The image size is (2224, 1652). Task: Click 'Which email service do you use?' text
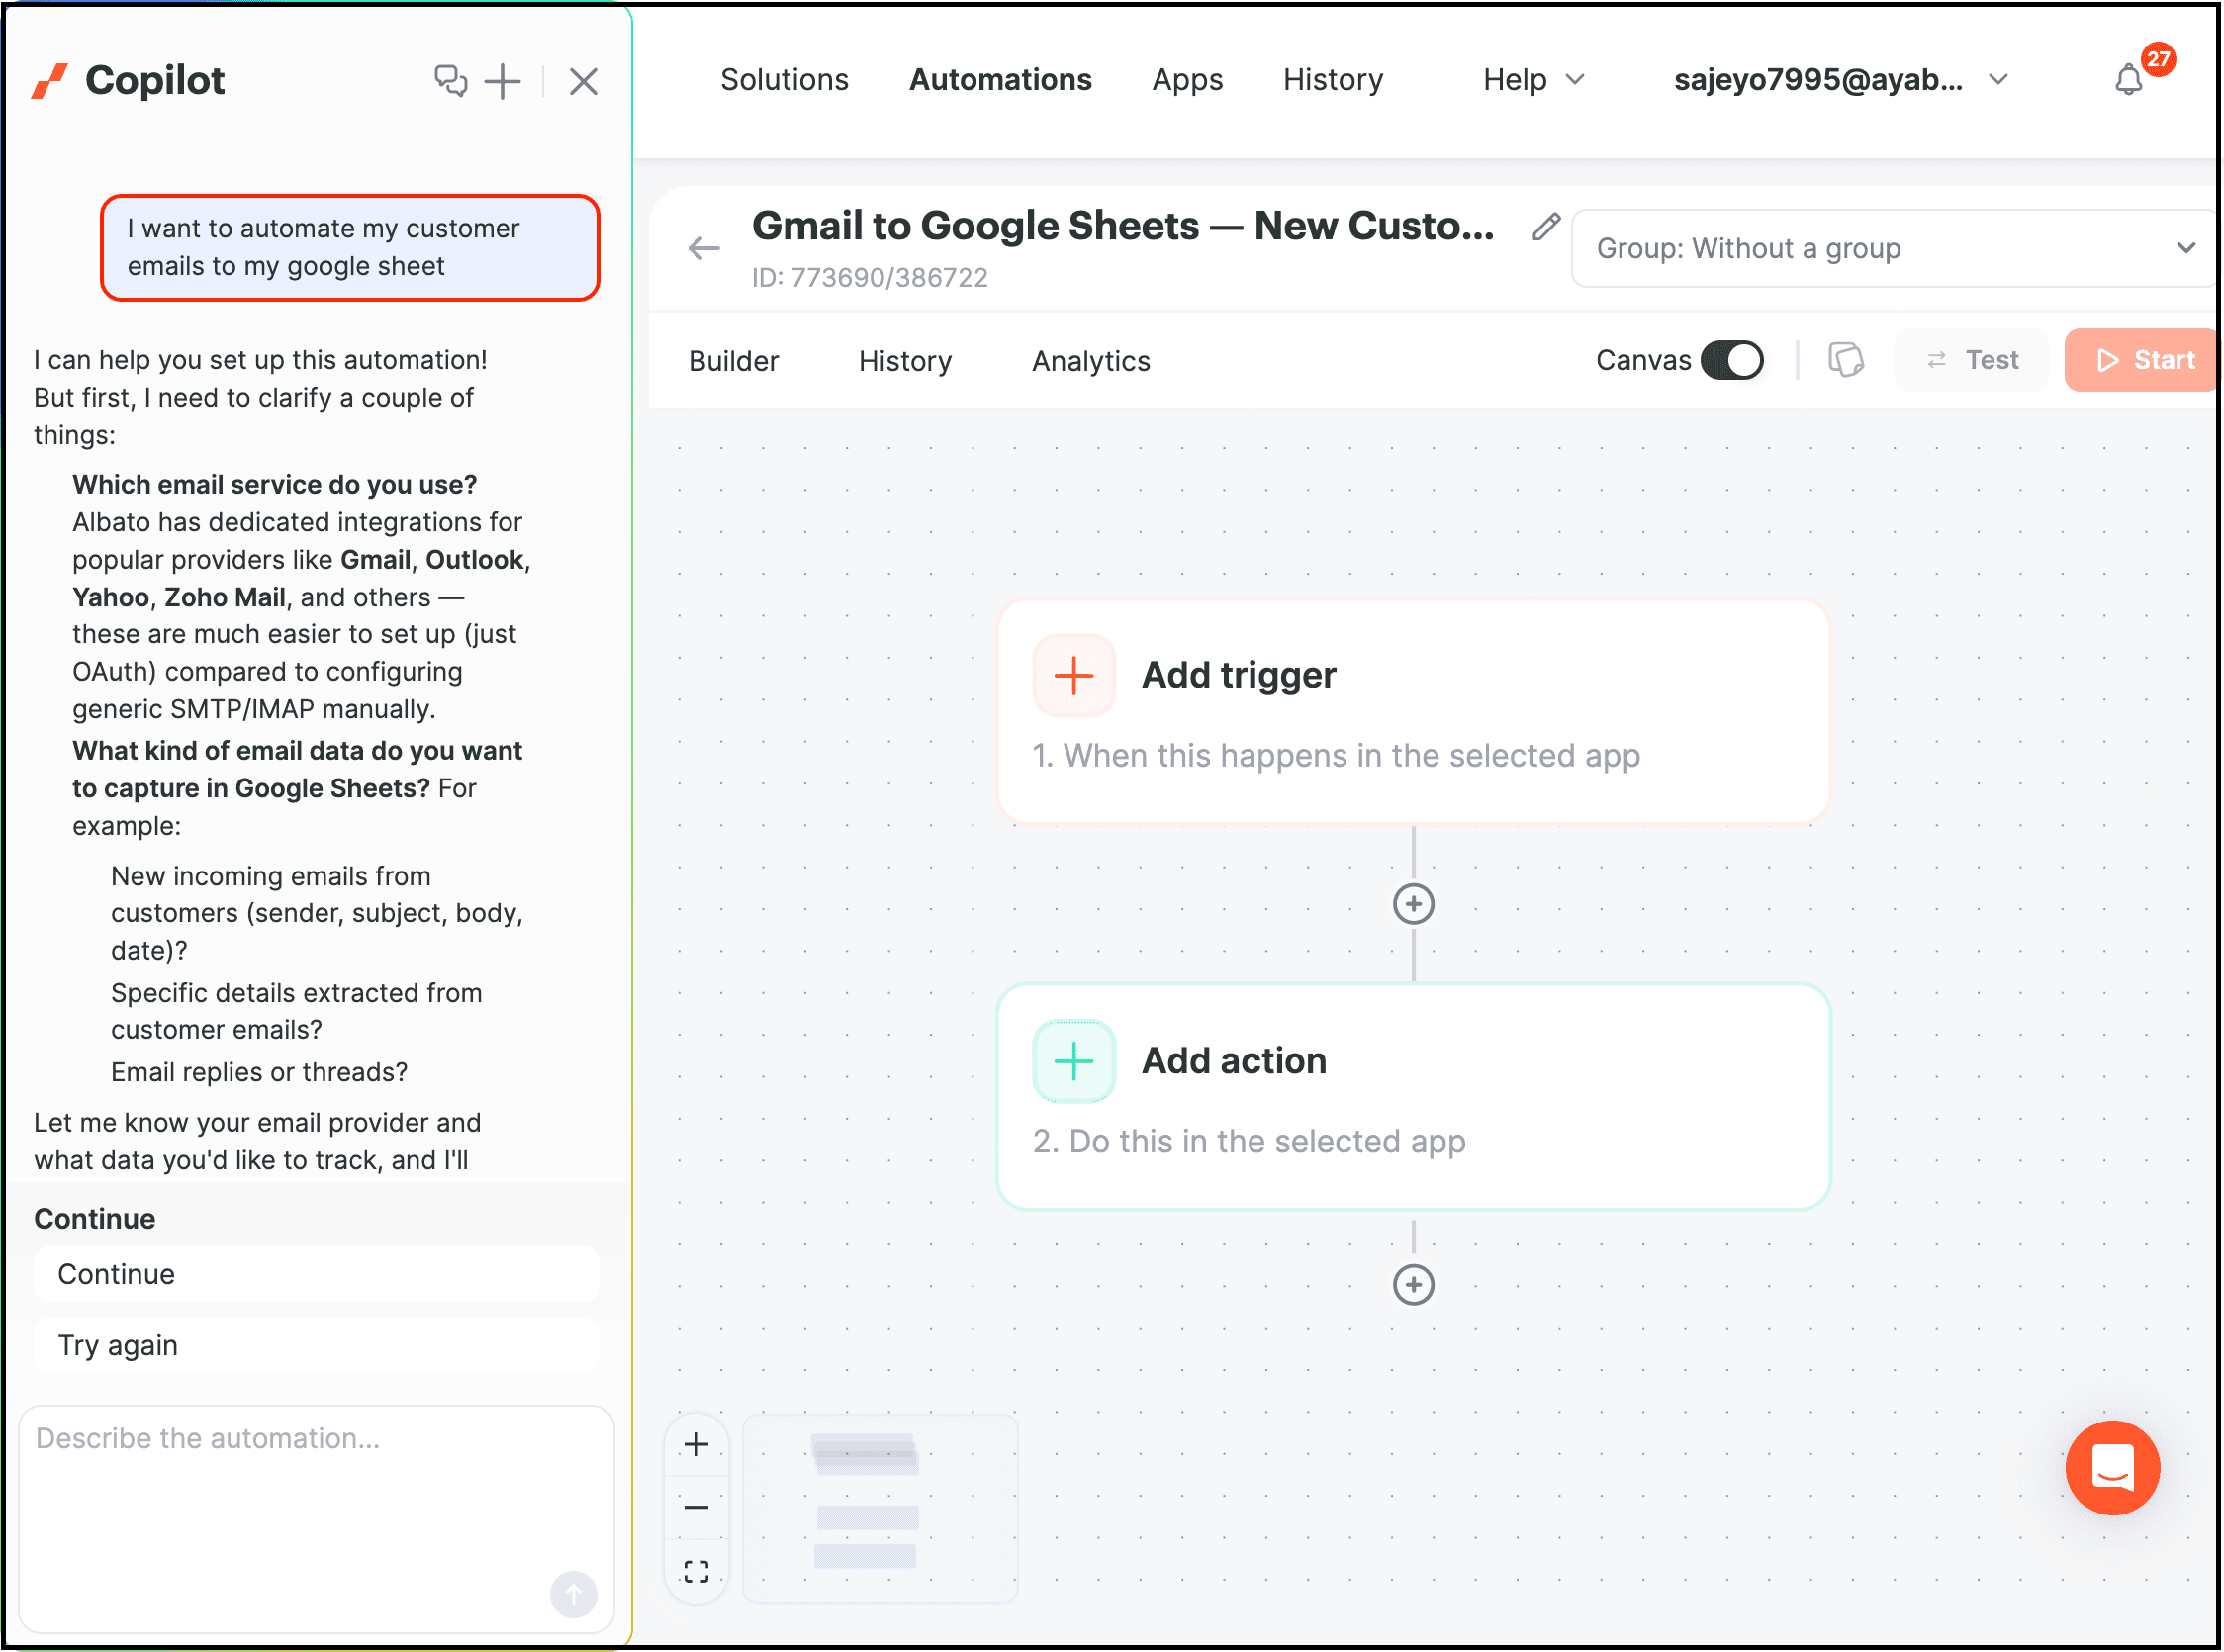click(275, 485)
